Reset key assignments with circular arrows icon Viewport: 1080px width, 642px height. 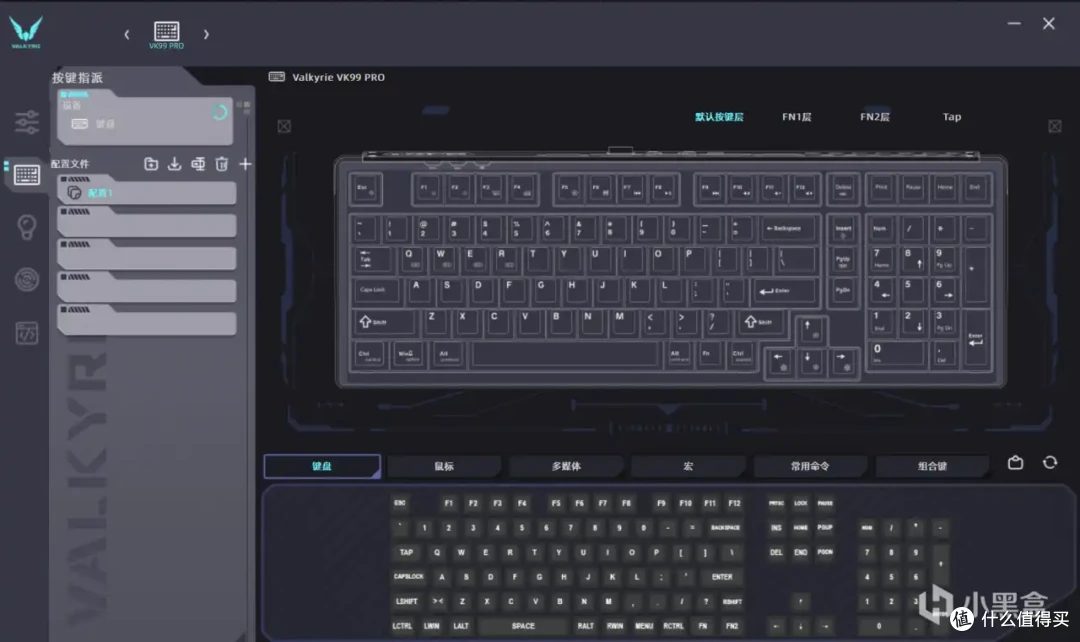pyautogui.click(x=1050, y=462)
